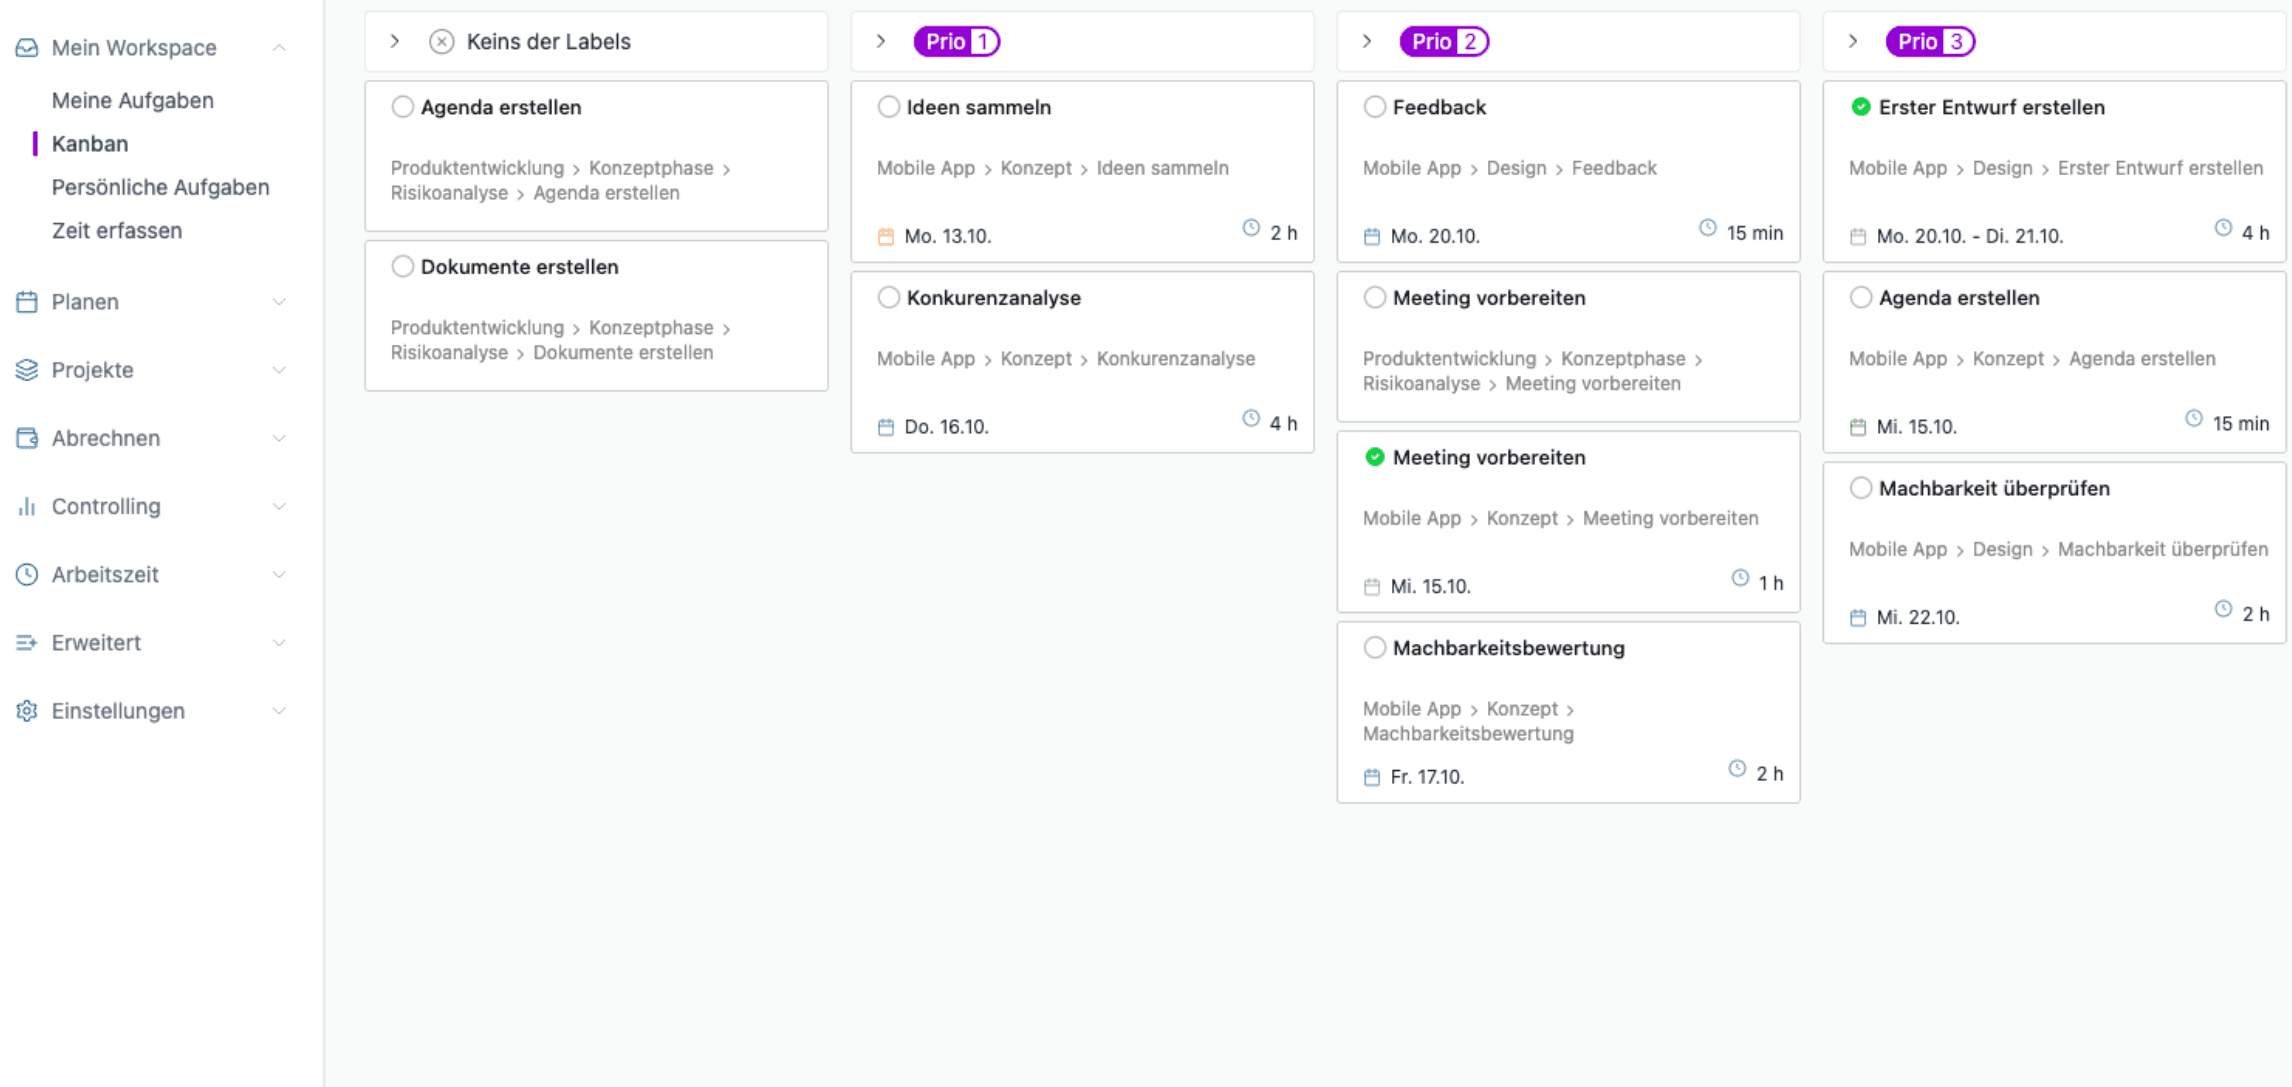Mark the Feedback task as complete

click(1375, 106)
